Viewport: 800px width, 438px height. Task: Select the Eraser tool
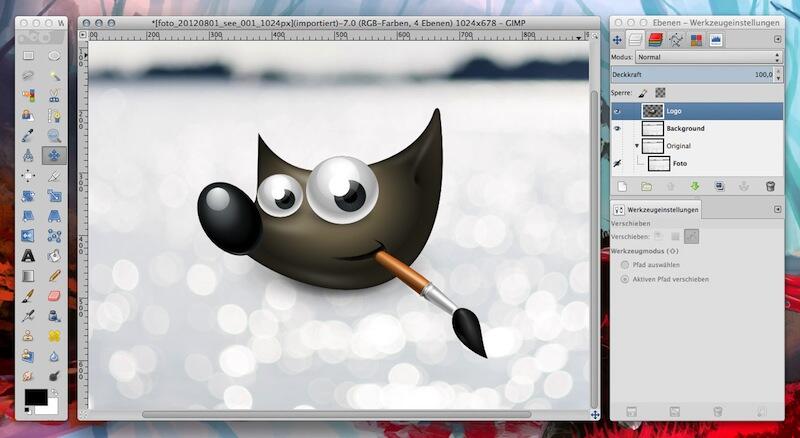(x=54, y=296)
